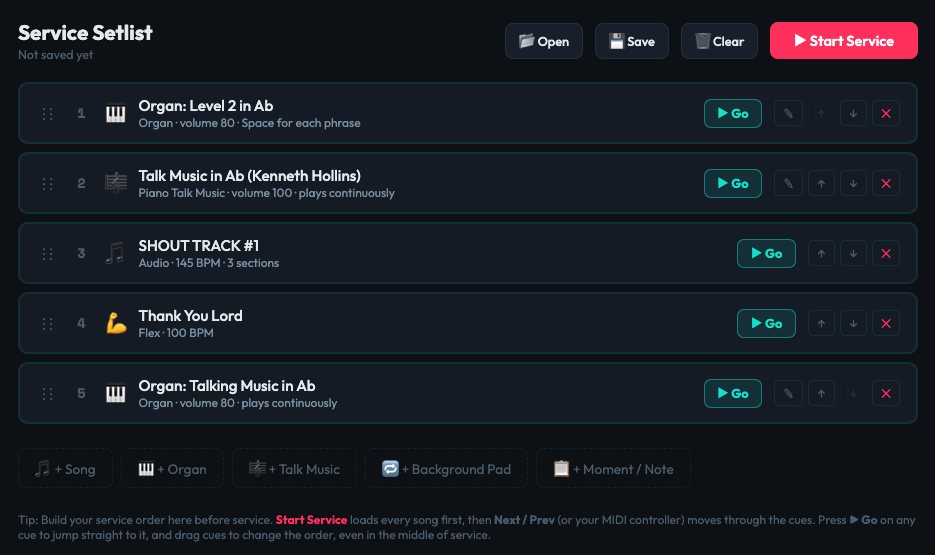
Task: Click the 'Not saved yet' status text
Action: 55,55
